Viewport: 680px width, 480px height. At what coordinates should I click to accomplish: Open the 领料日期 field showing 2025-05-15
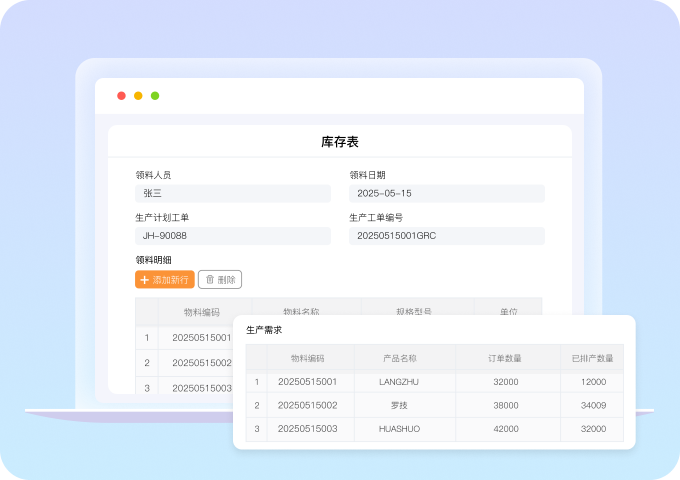click(446, 194)
